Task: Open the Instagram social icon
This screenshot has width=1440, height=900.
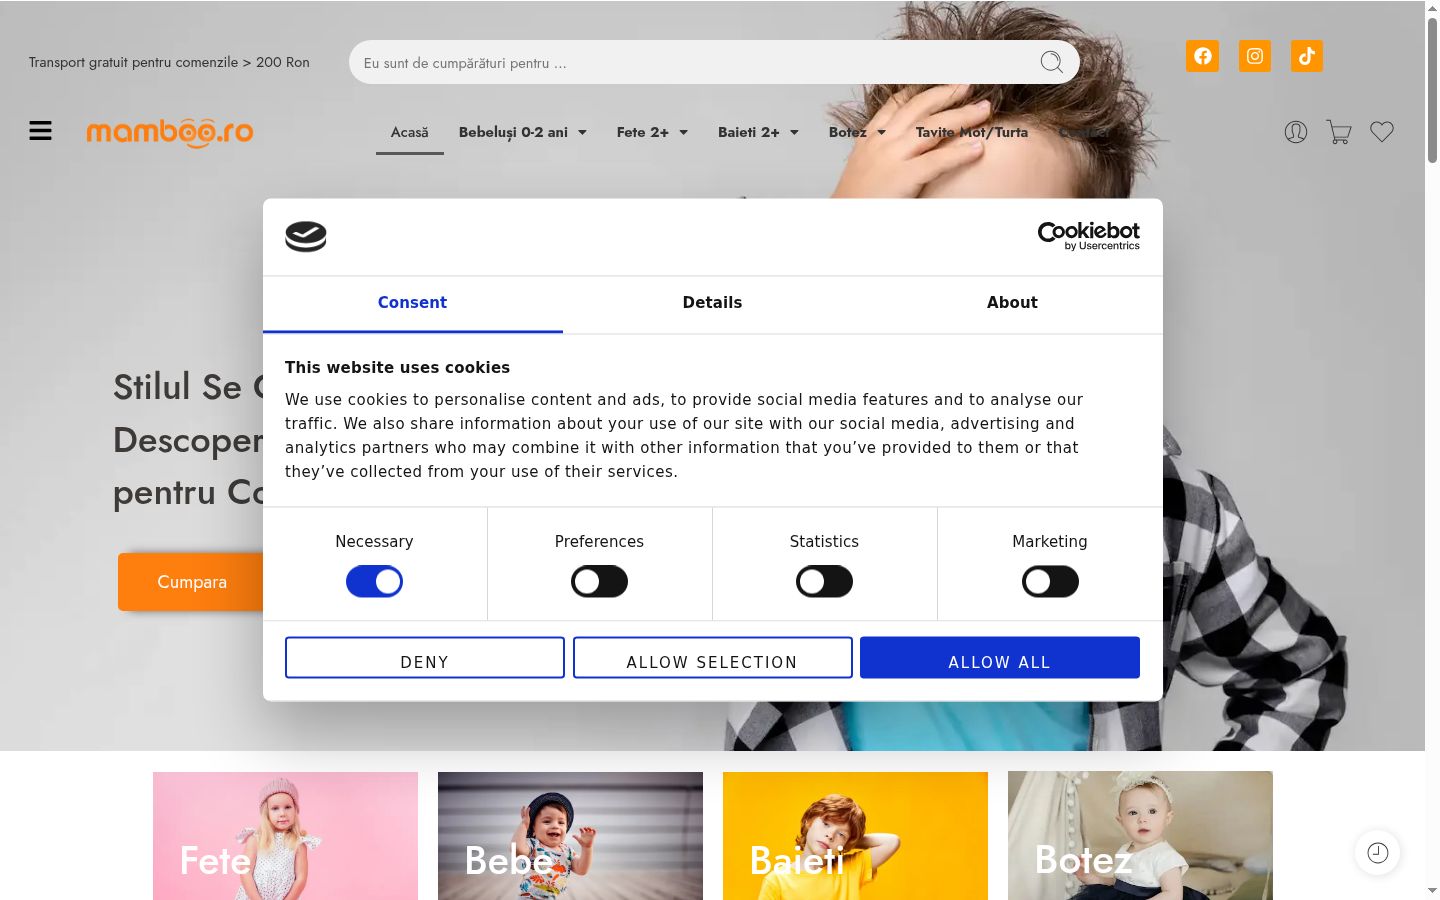Action: click(1254, 56)
